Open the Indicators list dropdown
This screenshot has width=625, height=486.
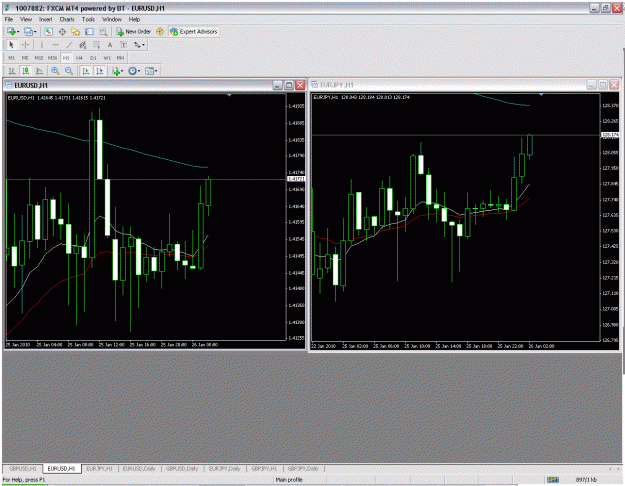click(x=118, y=71)
